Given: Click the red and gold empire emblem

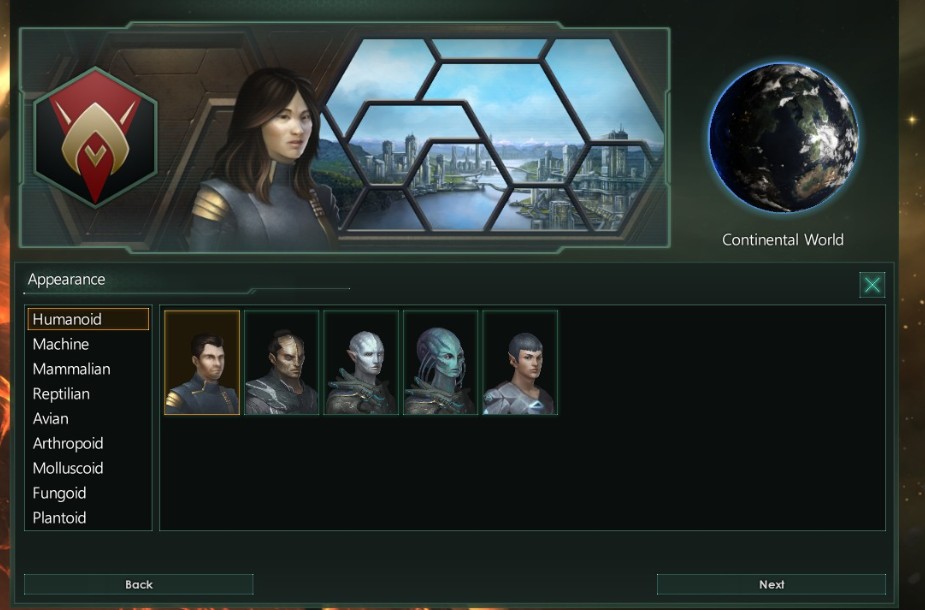Looking at the screenshot, I should (x=96, y=138).
